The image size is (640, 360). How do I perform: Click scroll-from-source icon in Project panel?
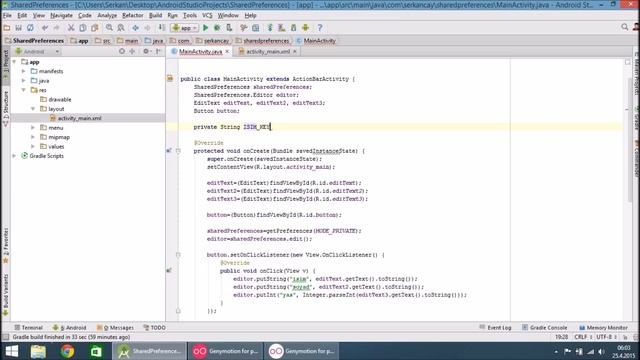point(122,51)
